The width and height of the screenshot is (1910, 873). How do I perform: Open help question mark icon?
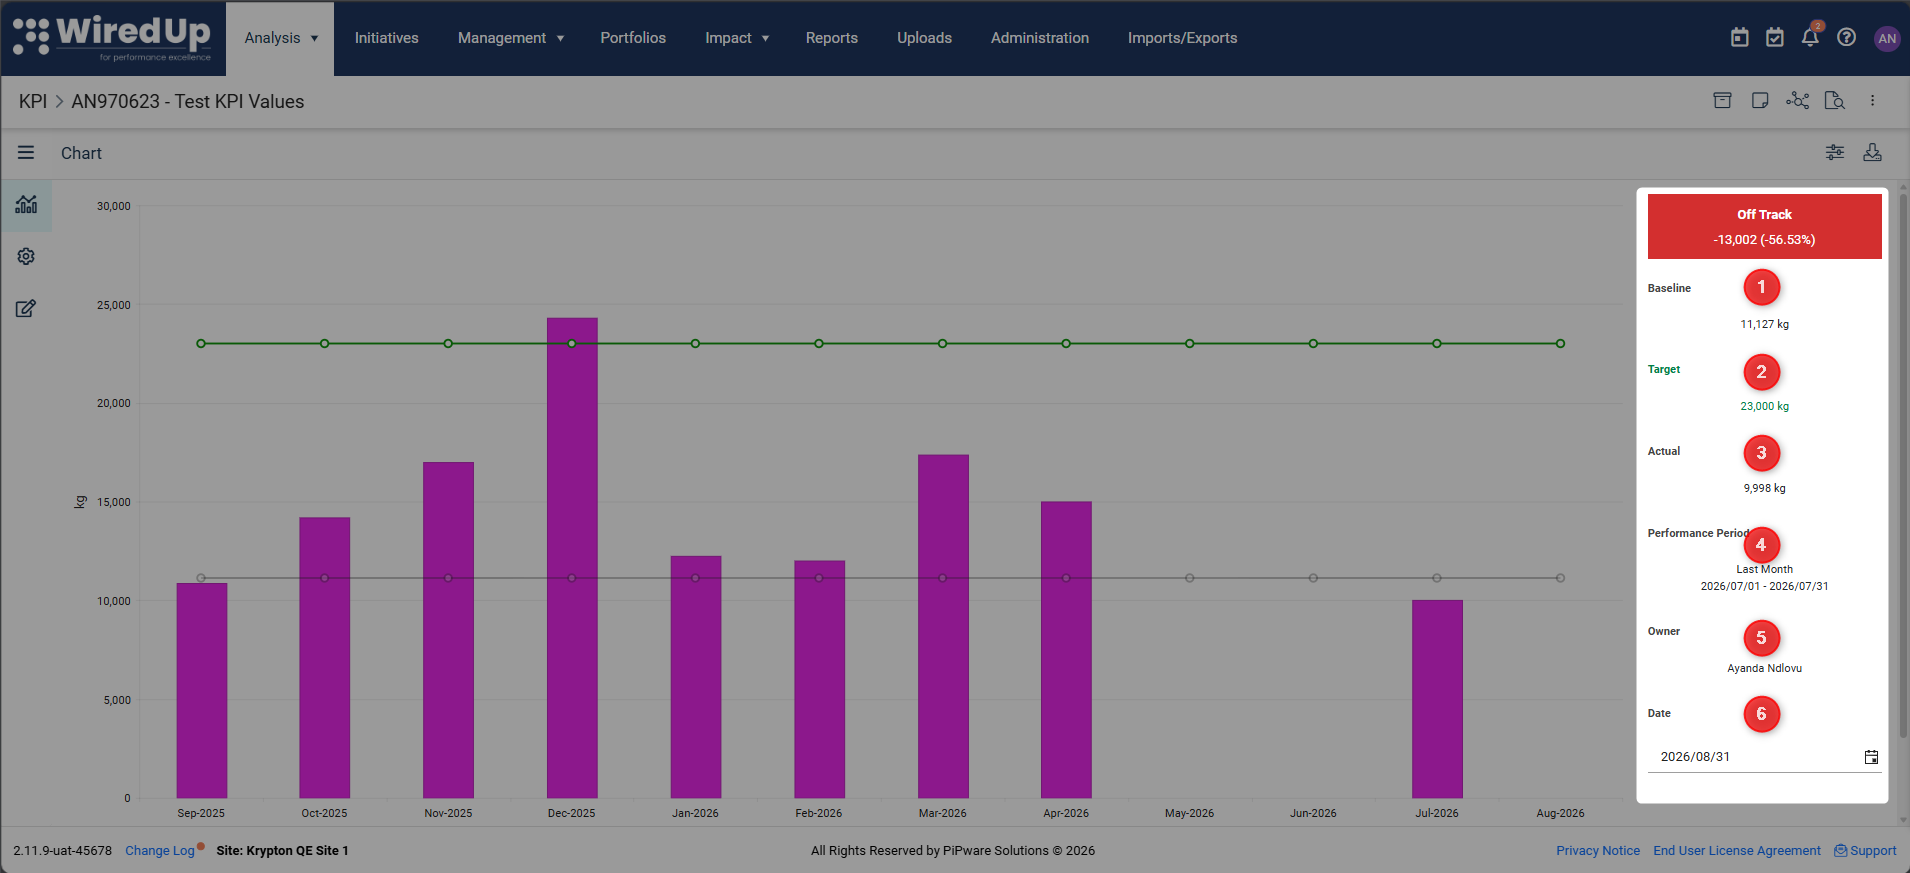pyautogui.click(x=1847, y=38)
